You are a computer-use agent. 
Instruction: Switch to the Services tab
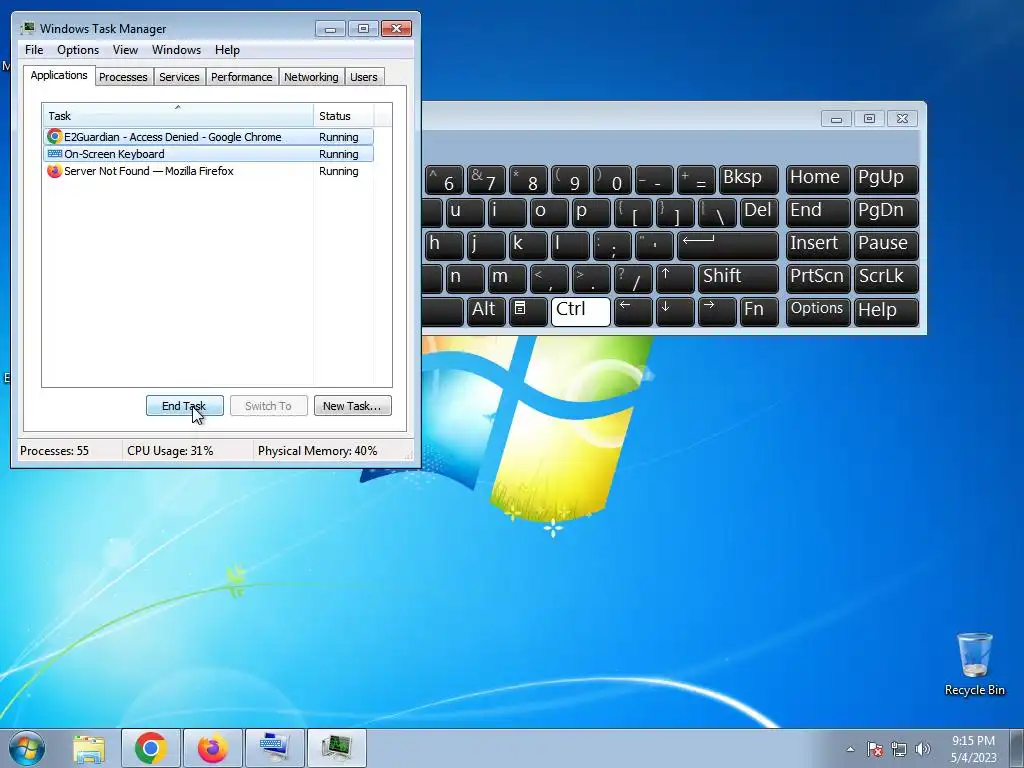point(179,77)
